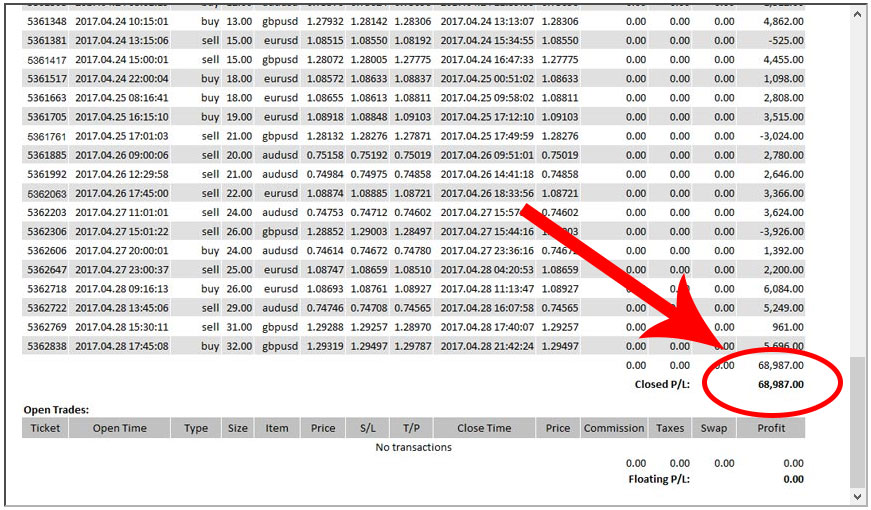Click T/P column header
This screenshot has width=871, height=510.
[411, 428]
